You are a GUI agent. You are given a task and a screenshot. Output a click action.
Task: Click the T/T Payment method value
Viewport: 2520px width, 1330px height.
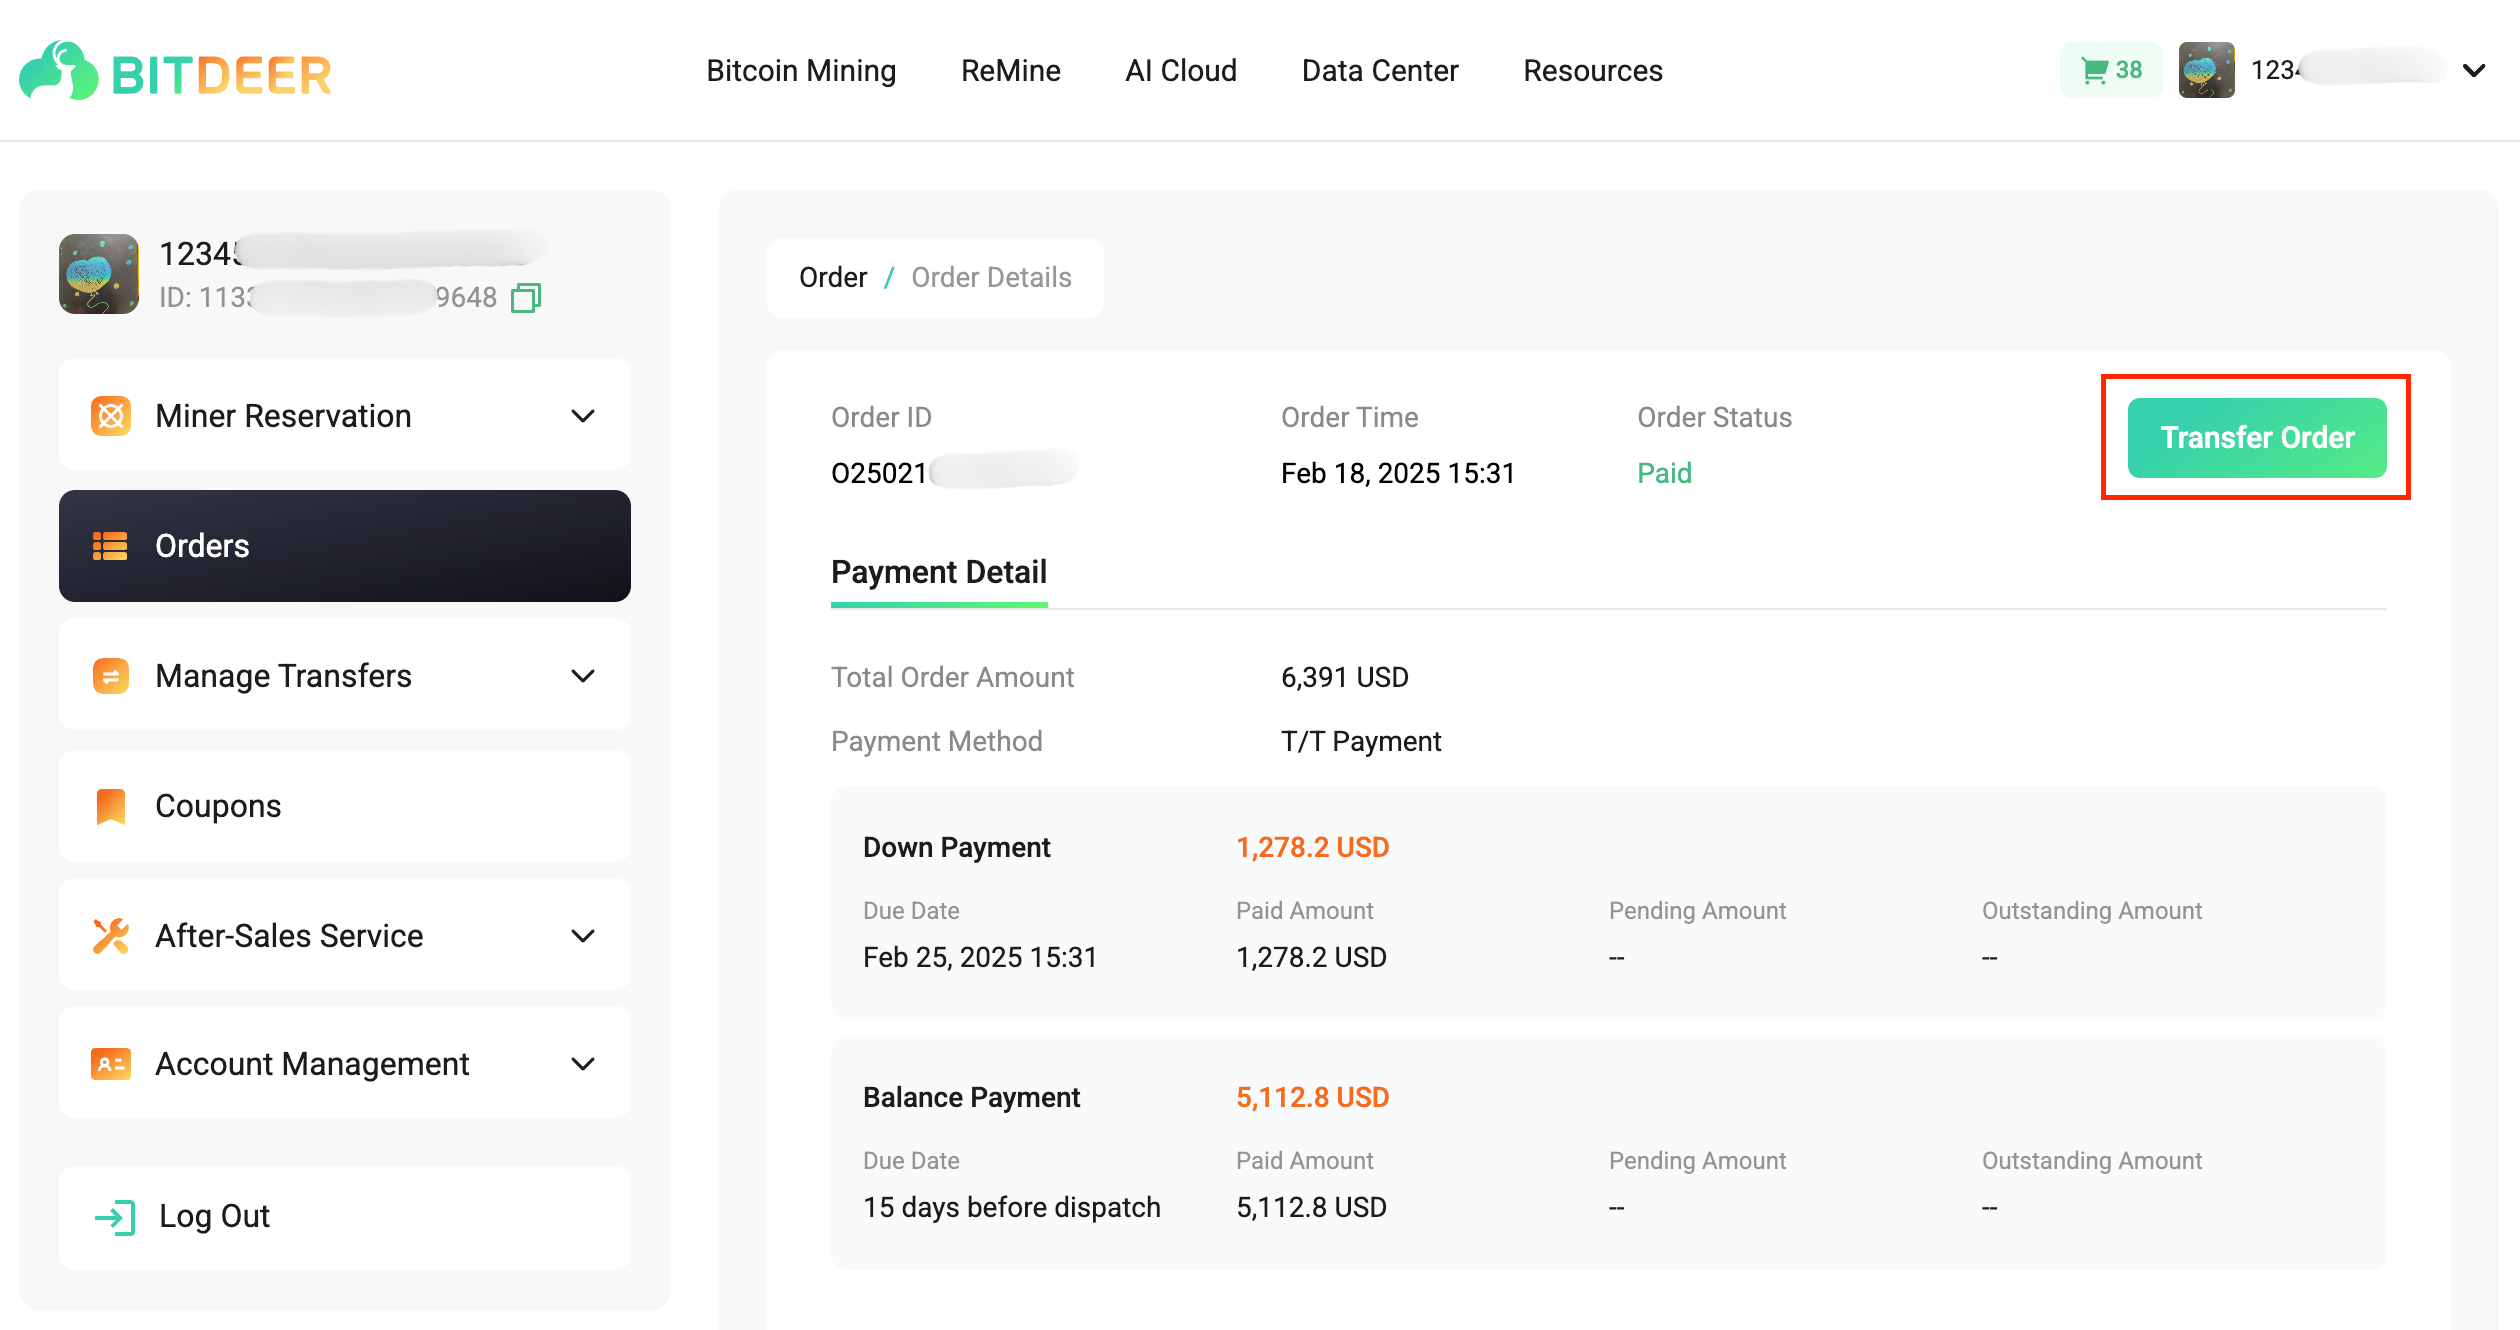pyautogui.click(x=1361, y=741)
